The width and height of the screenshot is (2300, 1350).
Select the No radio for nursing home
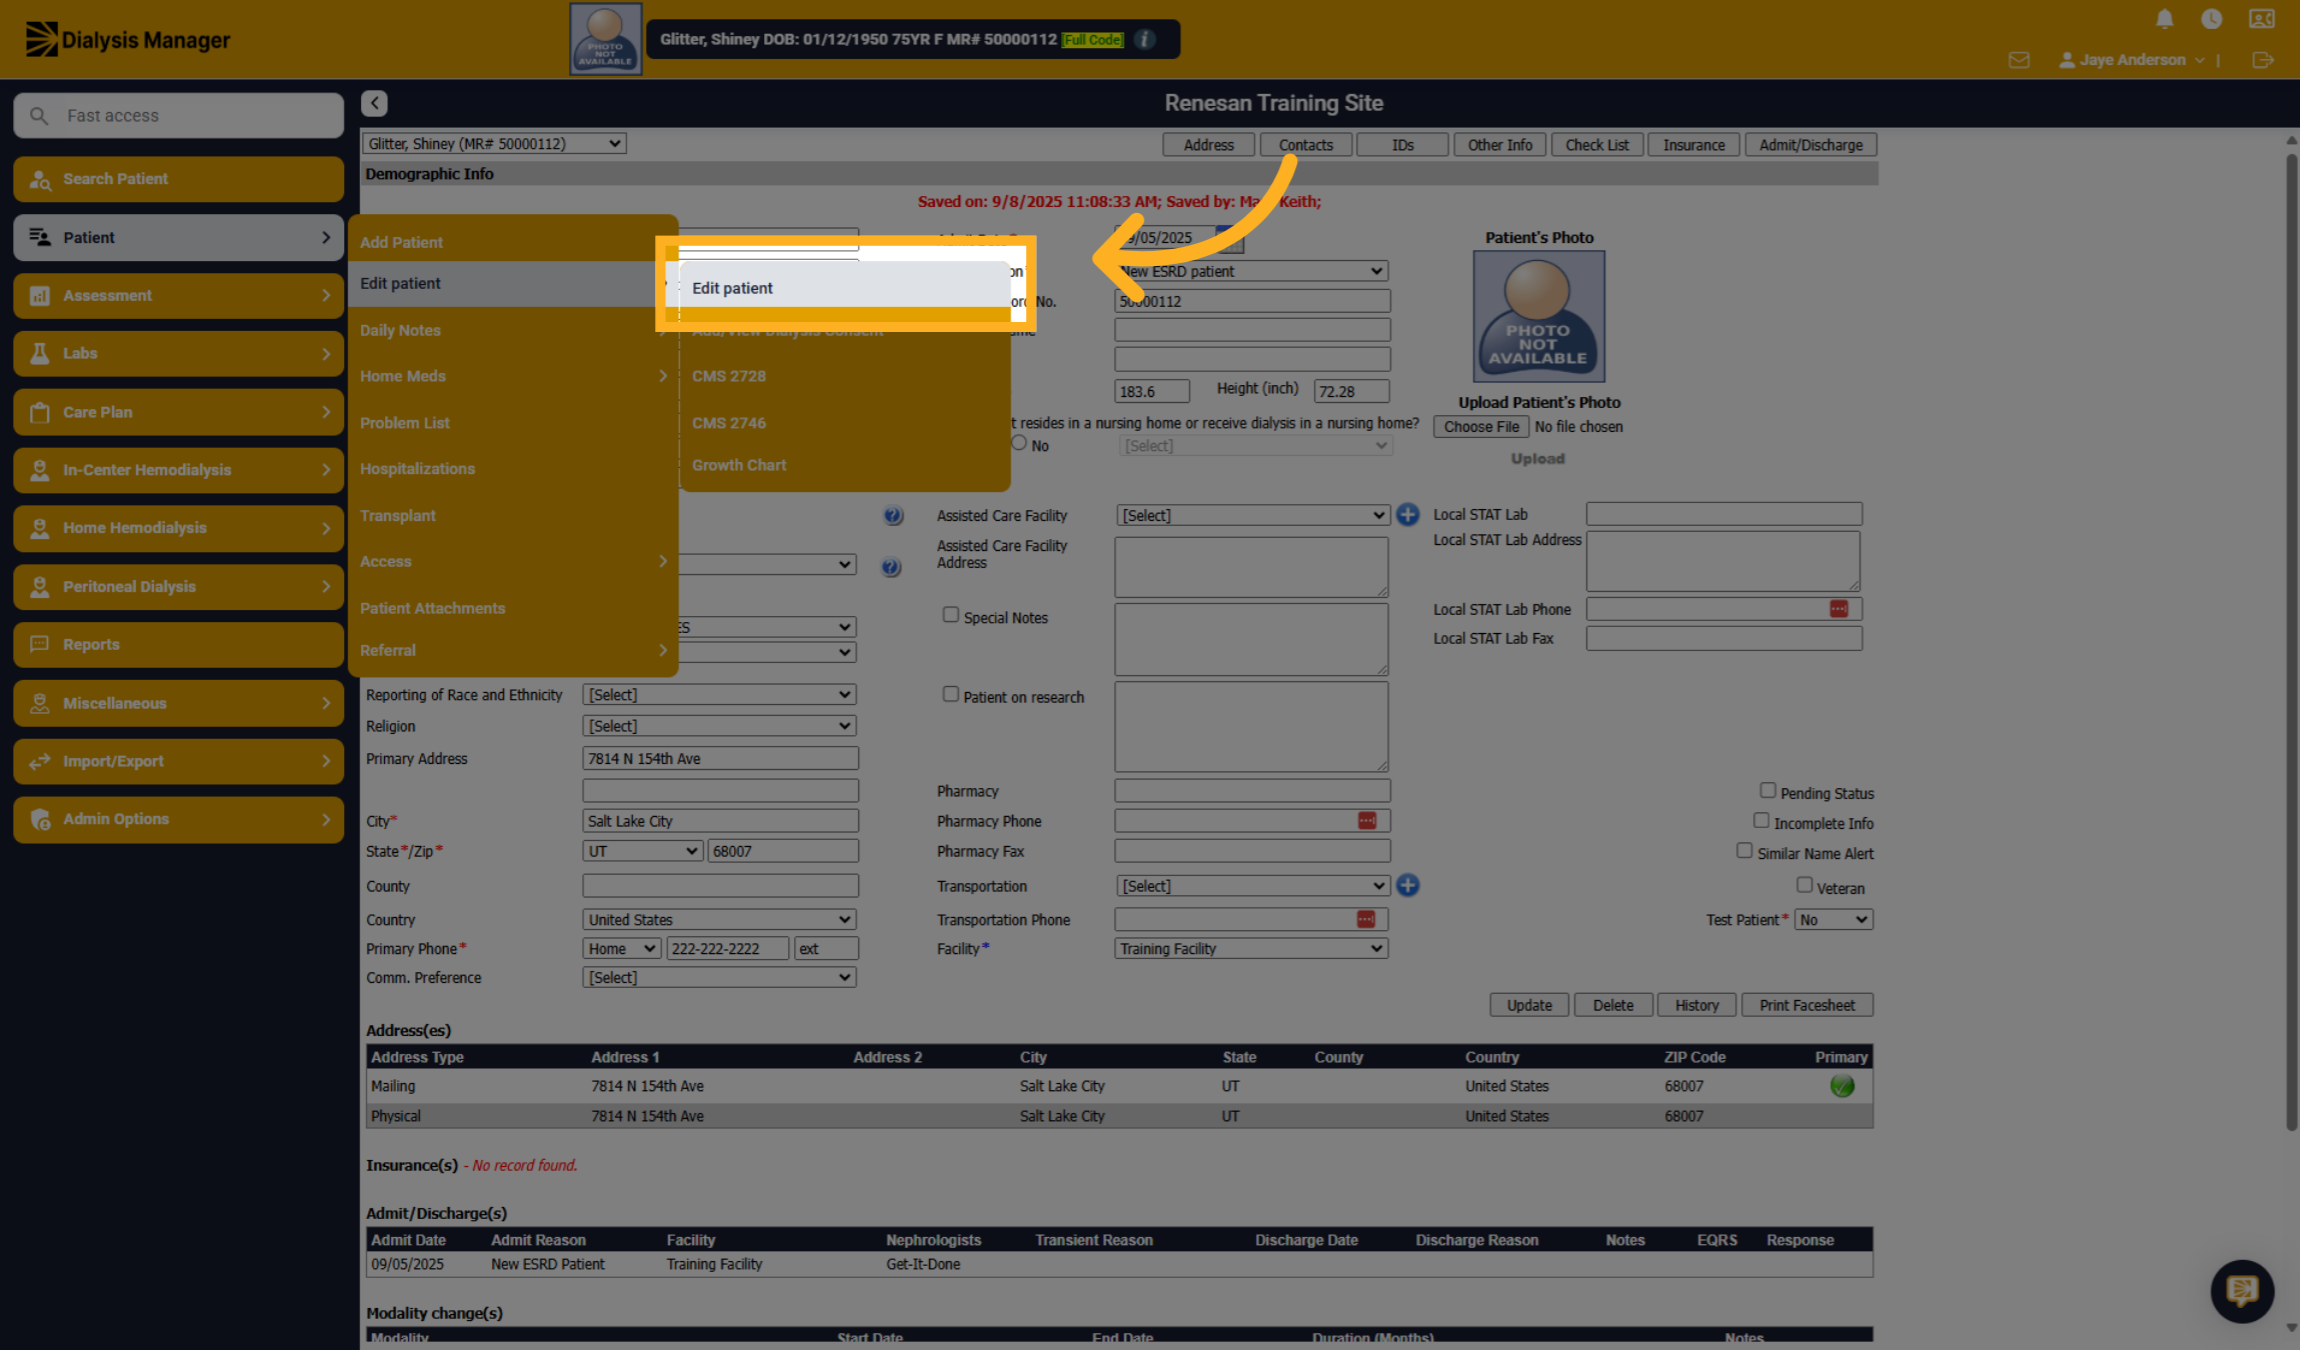1019,443
